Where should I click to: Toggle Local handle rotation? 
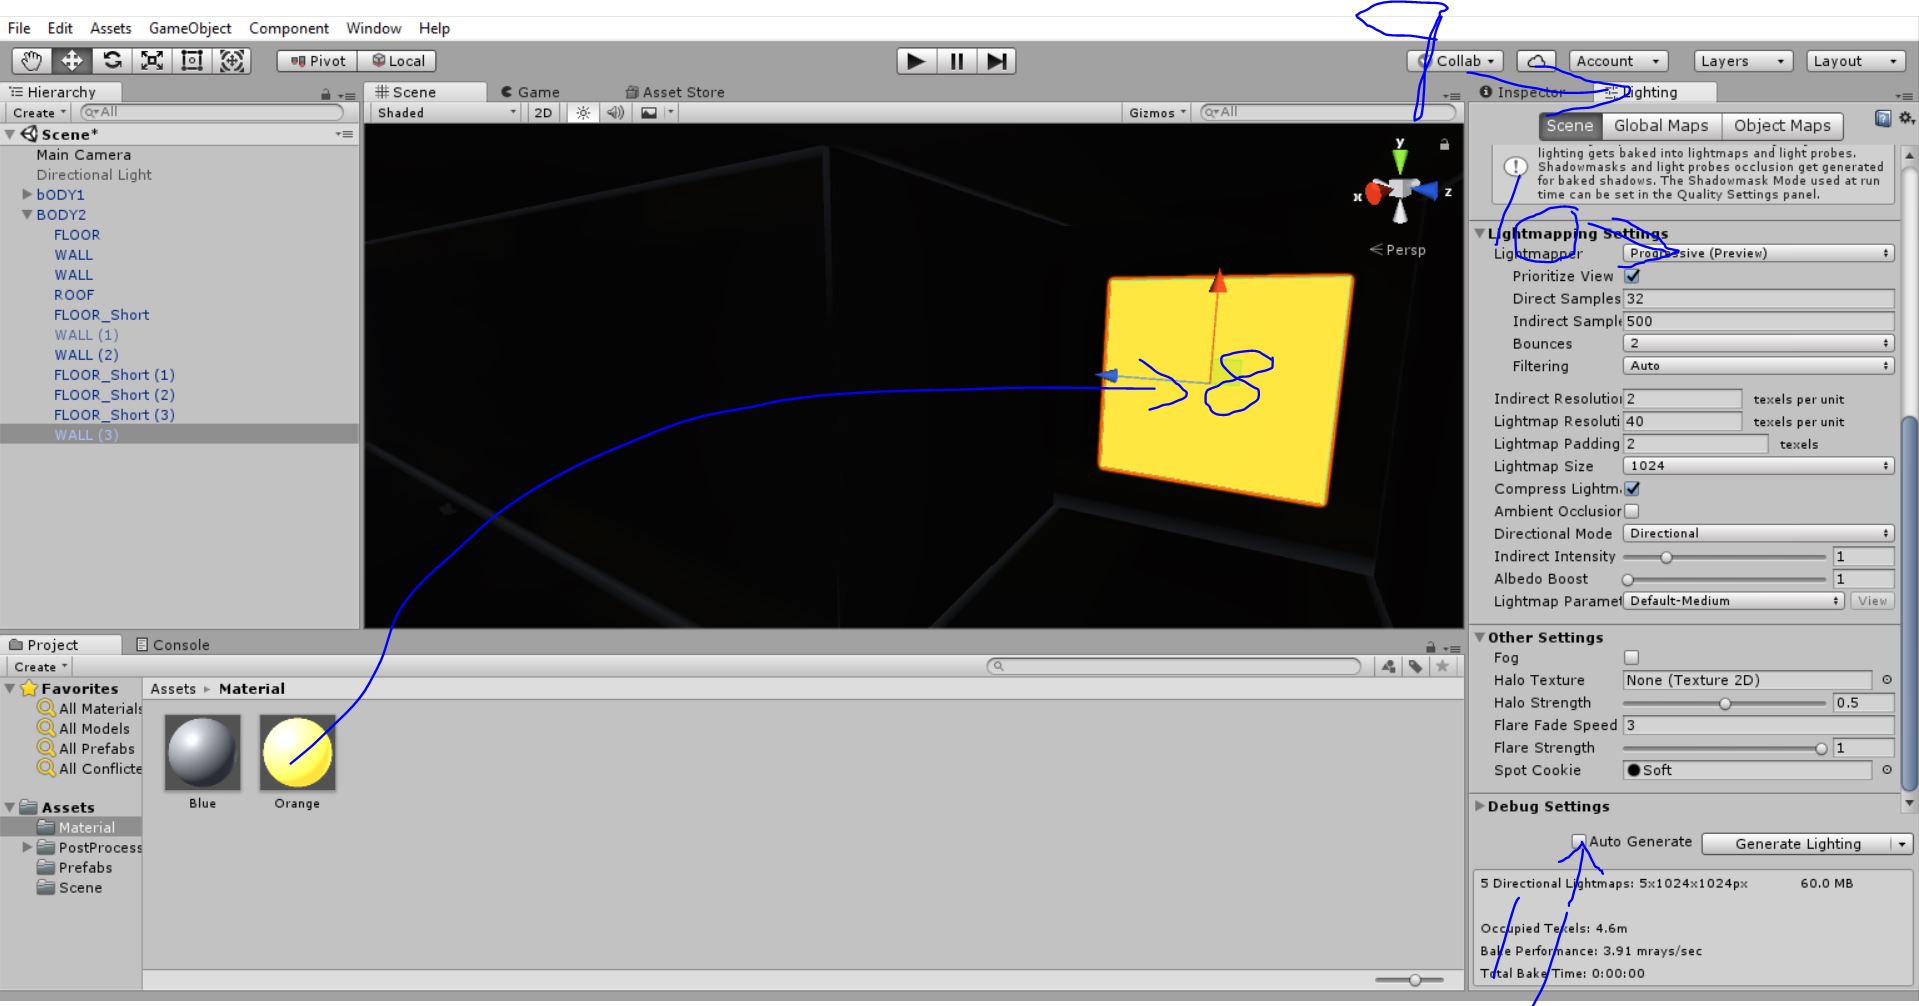(x=399, y=61)
